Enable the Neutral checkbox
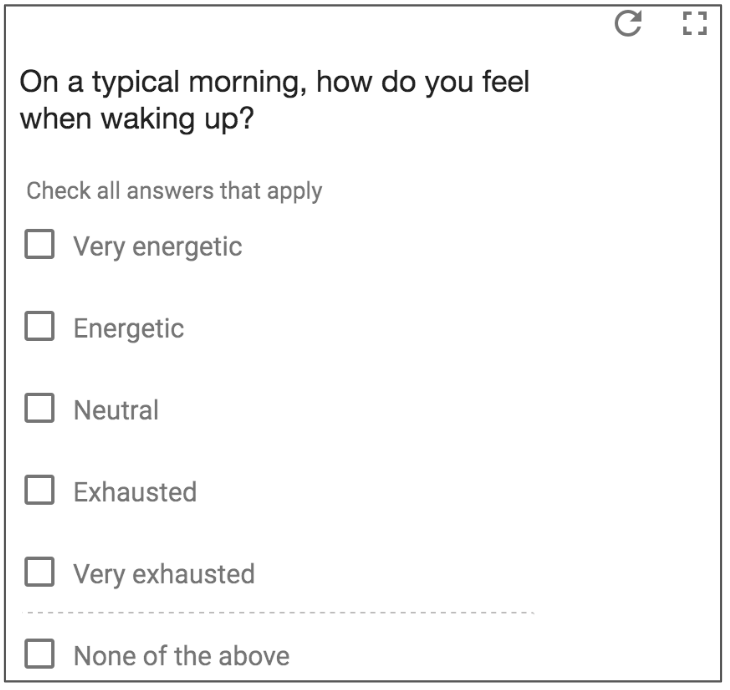 click(x=39, y=409)
